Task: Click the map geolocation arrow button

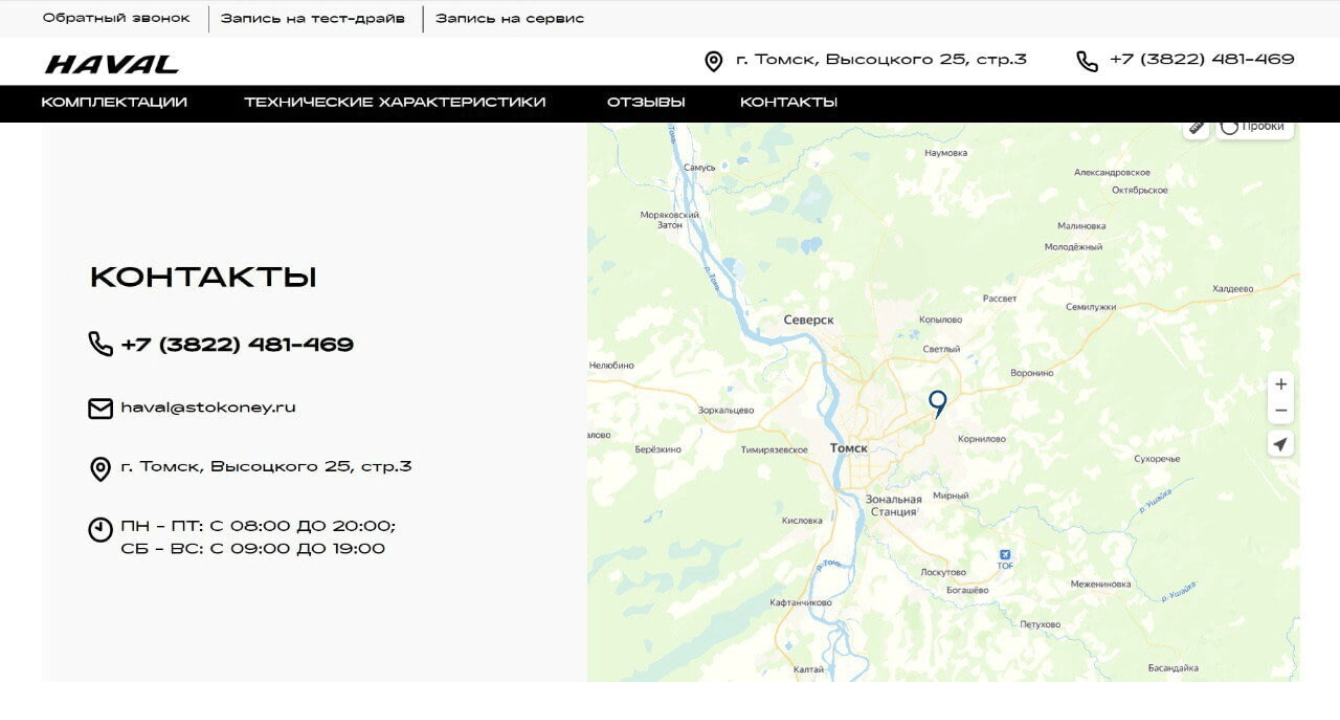Action: click(1281, 444)
